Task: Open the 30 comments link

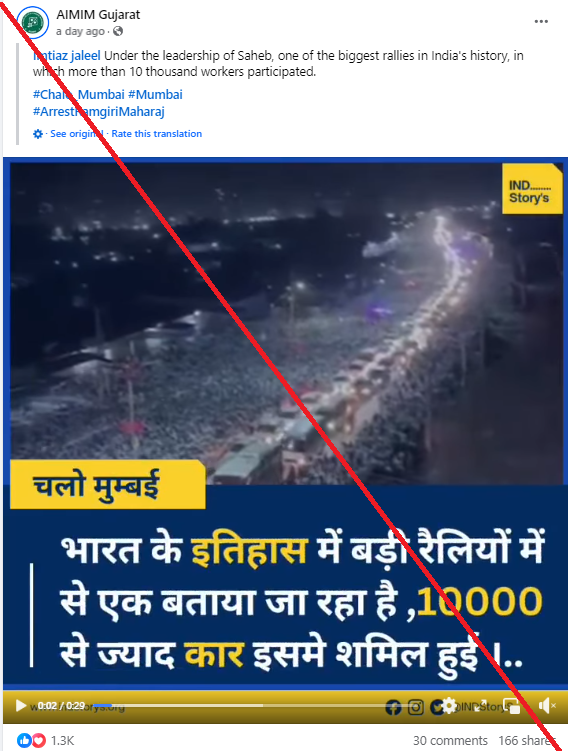Action: (450, 740)
